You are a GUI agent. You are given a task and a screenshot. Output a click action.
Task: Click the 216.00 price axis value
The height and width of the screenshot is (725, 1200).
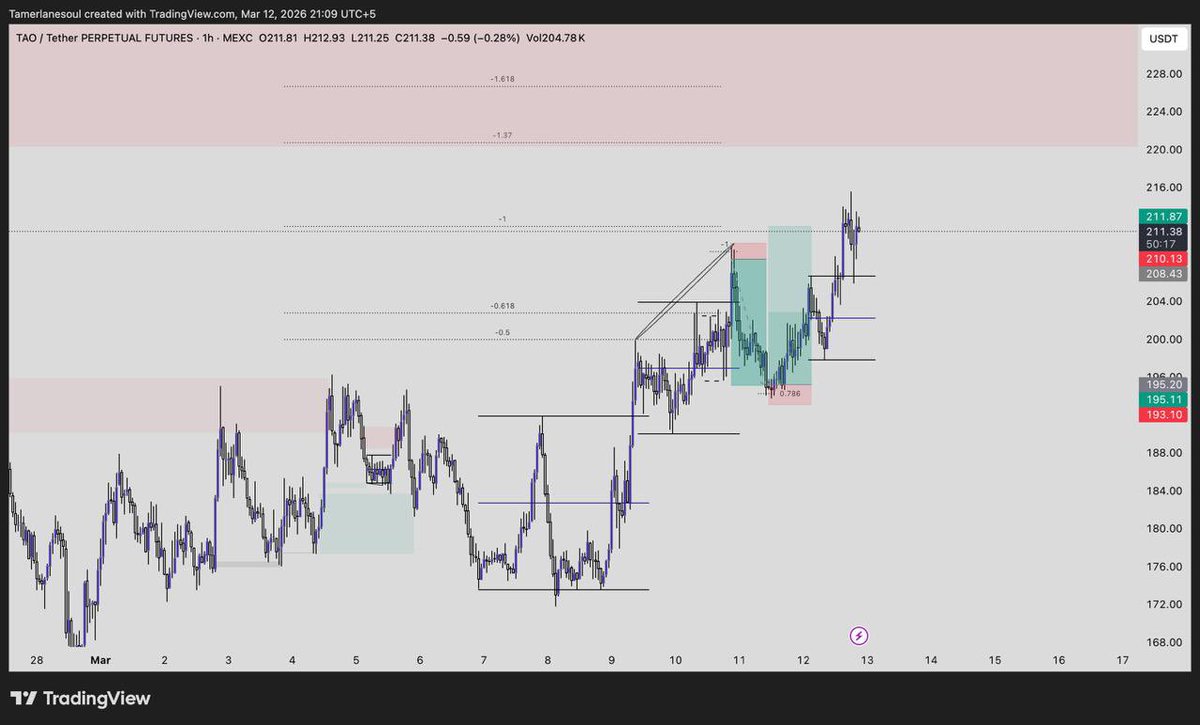[1165, 188]
